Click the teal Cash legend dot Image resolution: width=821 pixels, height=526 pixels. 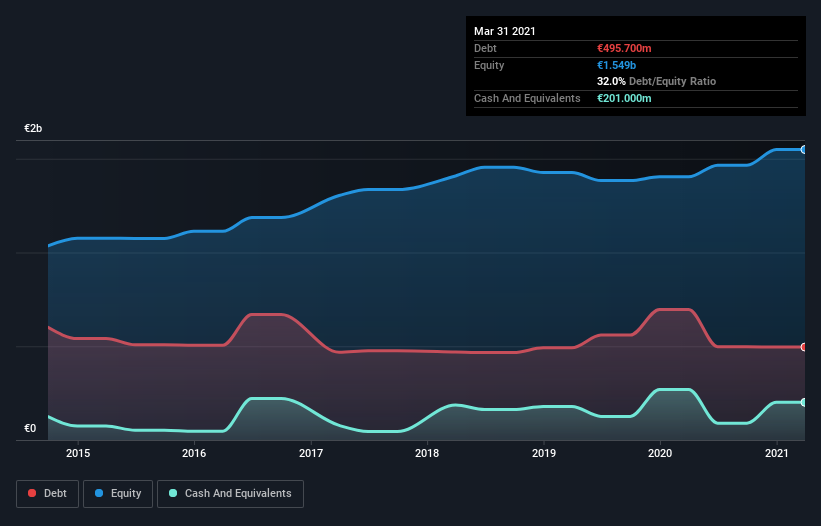[173, 493]
